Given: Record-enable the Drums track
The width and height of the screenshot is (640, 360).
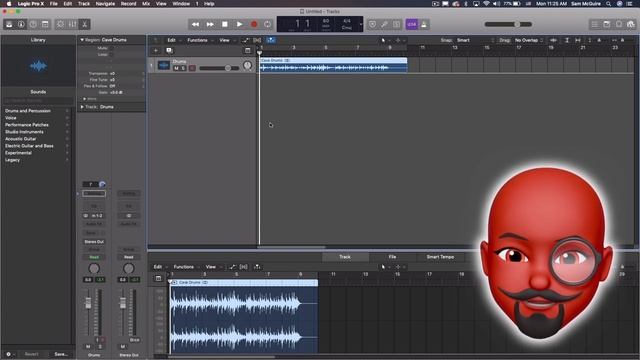Looking at the screenshot, I should (x=192, y=68).
